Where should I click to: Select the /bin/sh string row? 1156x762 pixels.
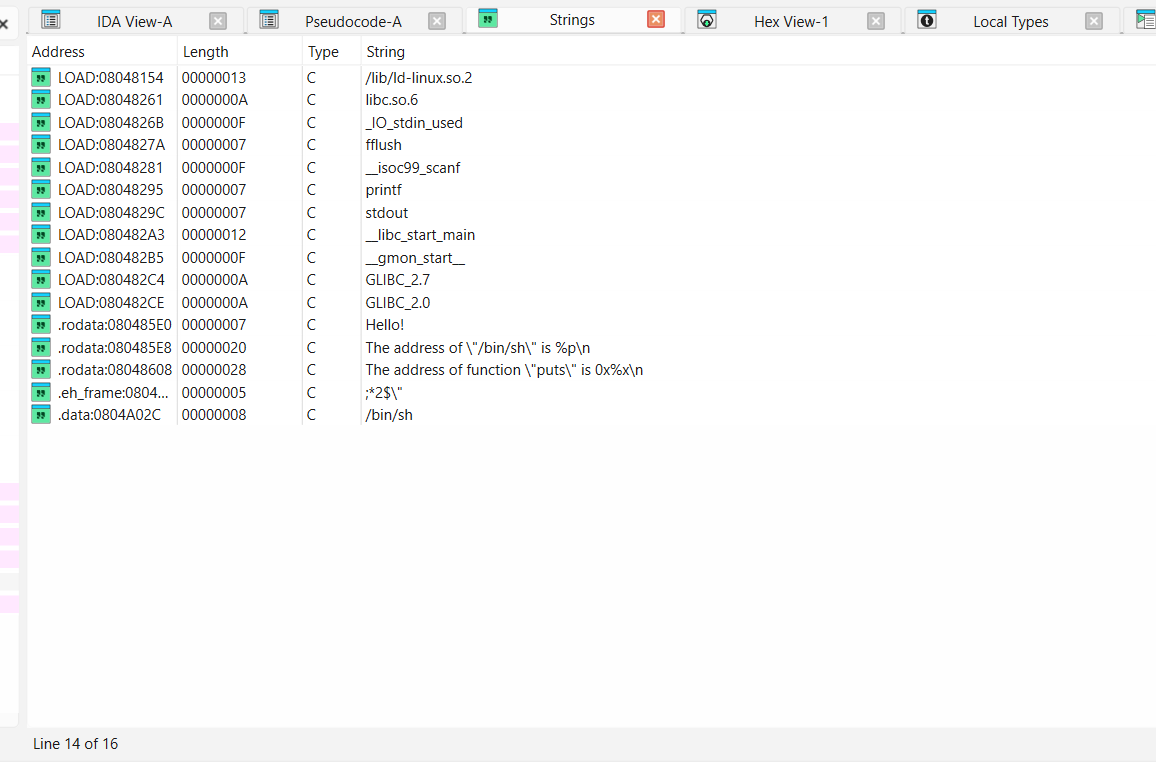coord(389,415)
